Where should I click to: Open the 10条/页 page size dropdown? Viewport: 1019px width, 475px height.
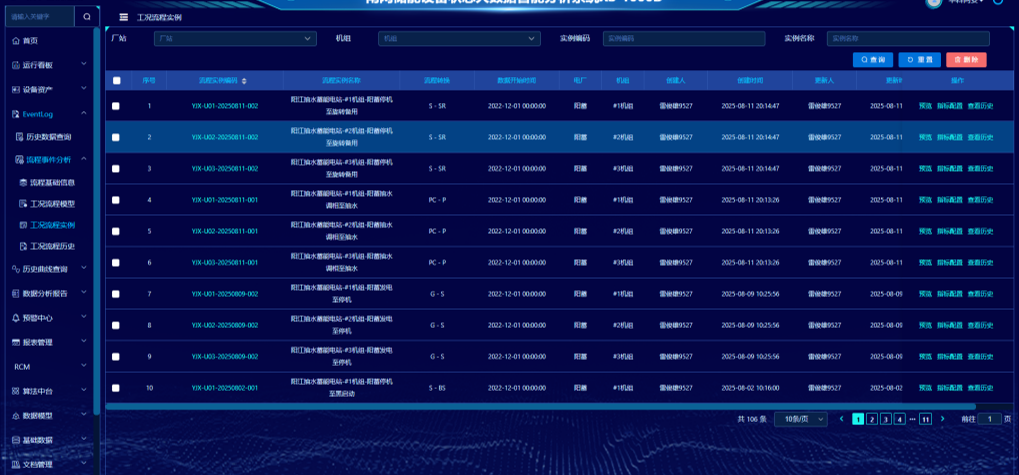point(801,419)
